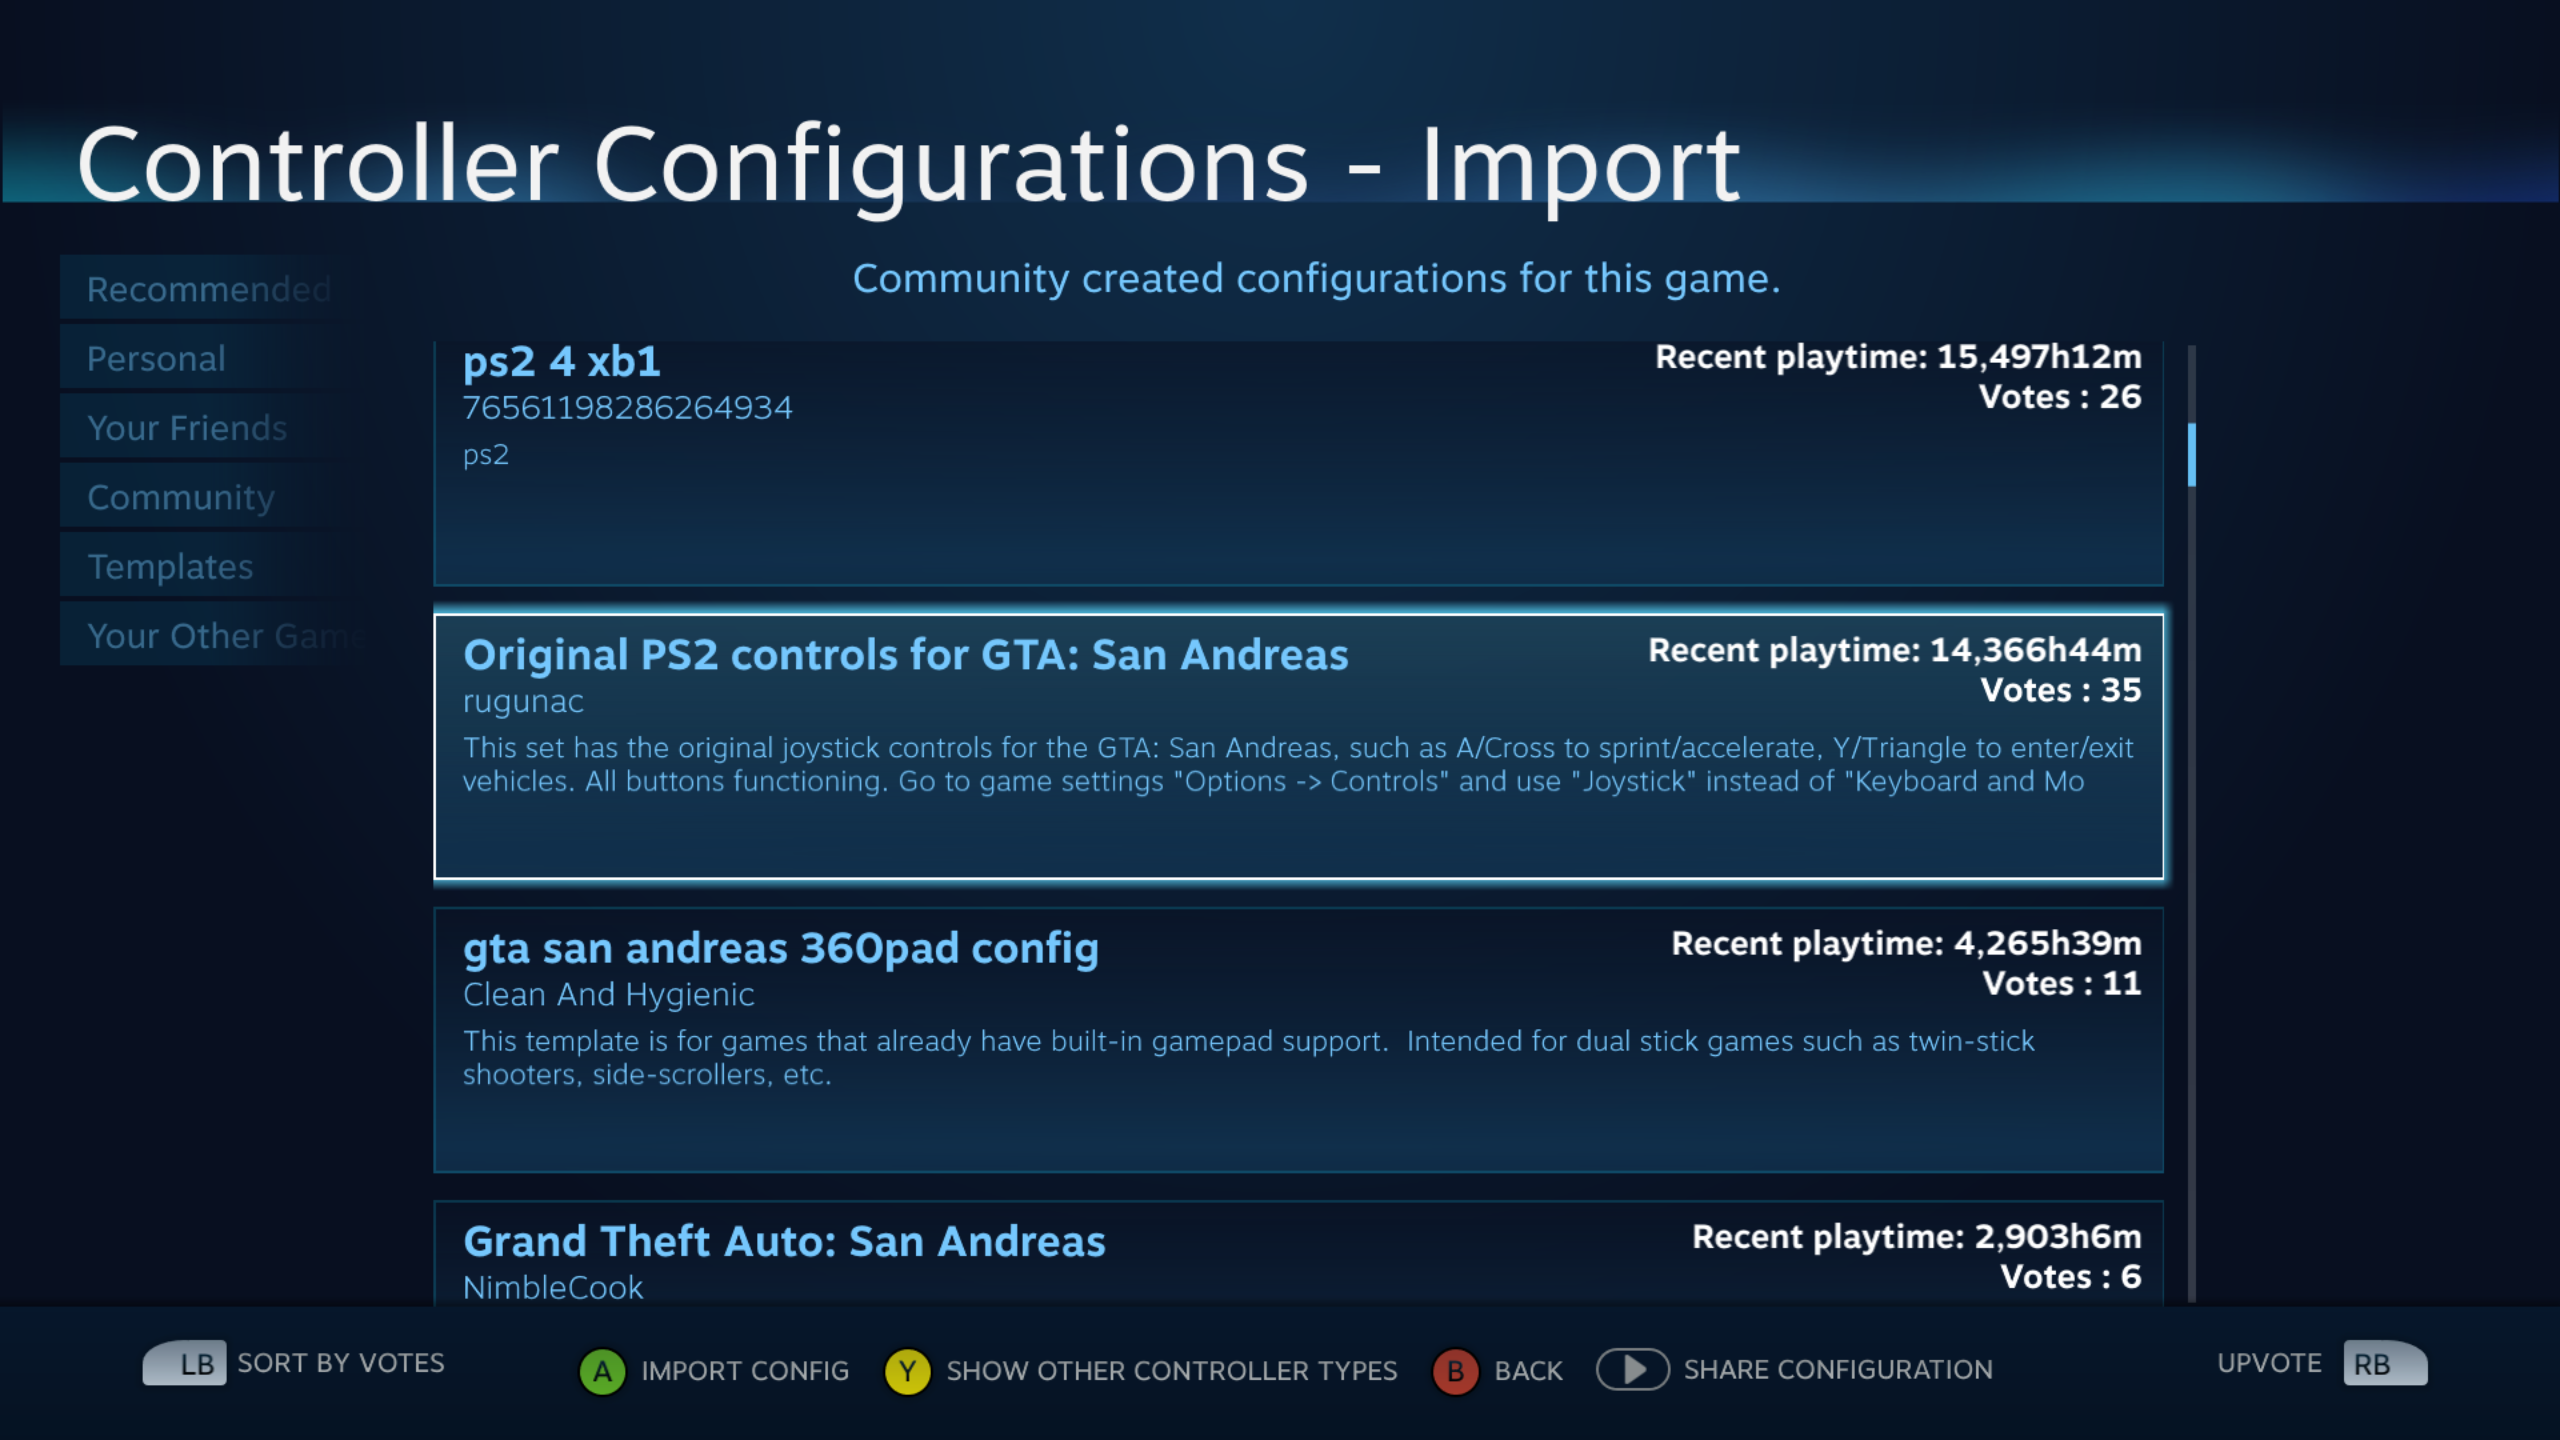The width and height of the screenshot is (2560, 1440).
Task: Show Your Friends configurations
Action: 187,428
